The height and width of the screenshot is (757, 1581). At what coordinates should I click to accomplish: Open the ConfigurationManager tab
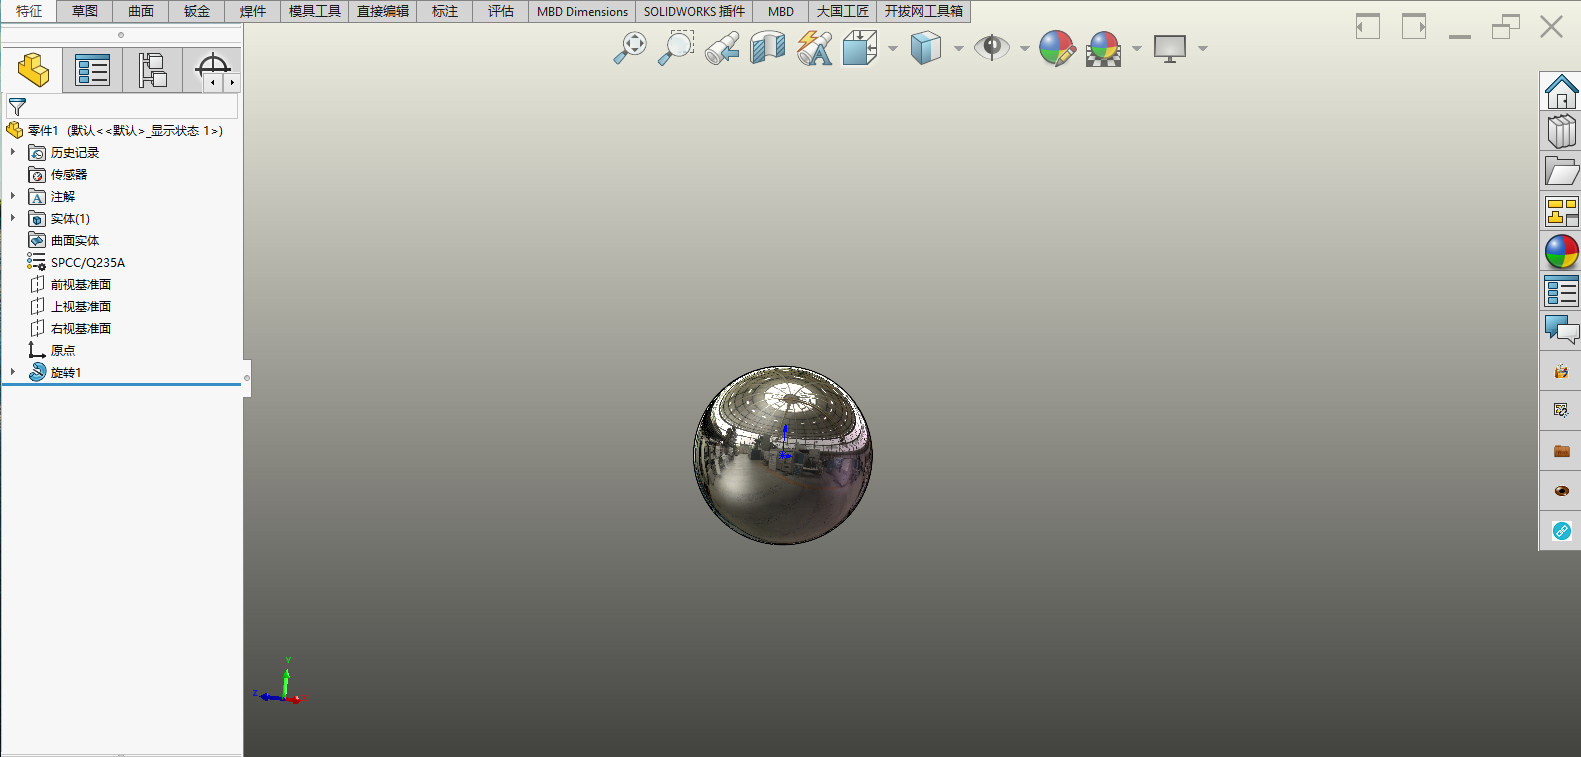152,70
